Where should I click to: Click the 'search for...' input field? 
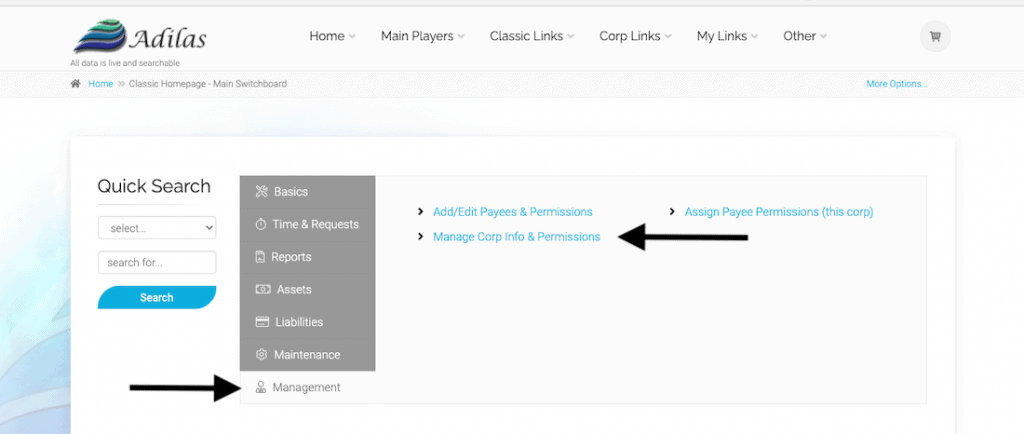pos(157,263)
